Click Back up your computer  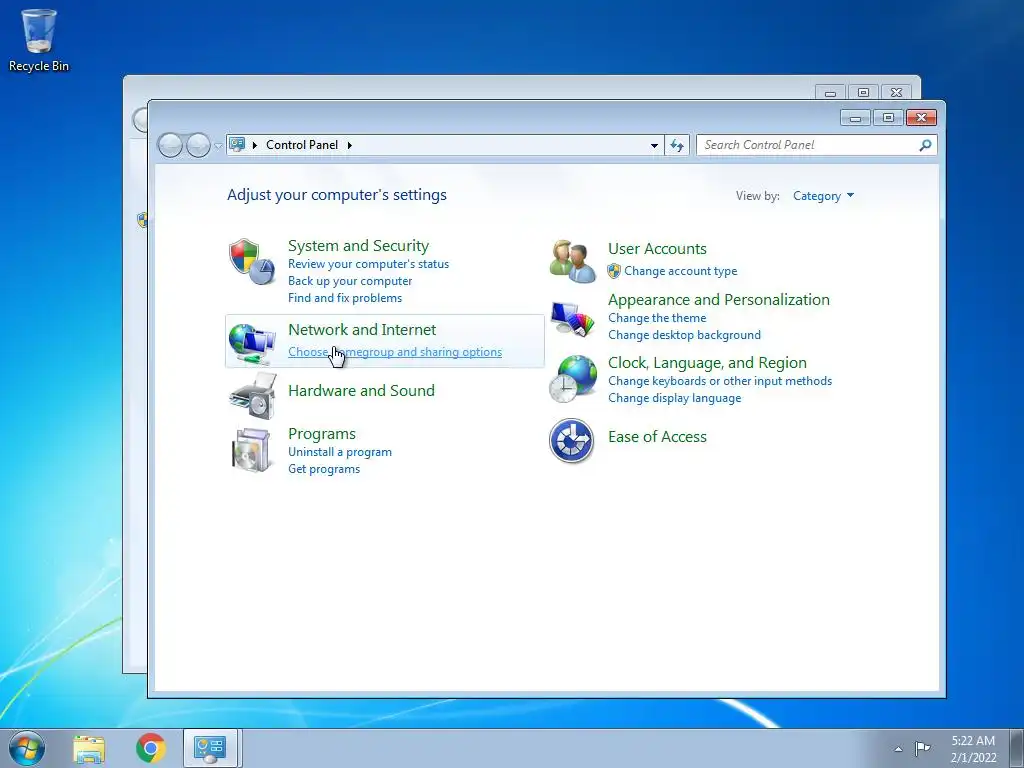tap(350, 281)
